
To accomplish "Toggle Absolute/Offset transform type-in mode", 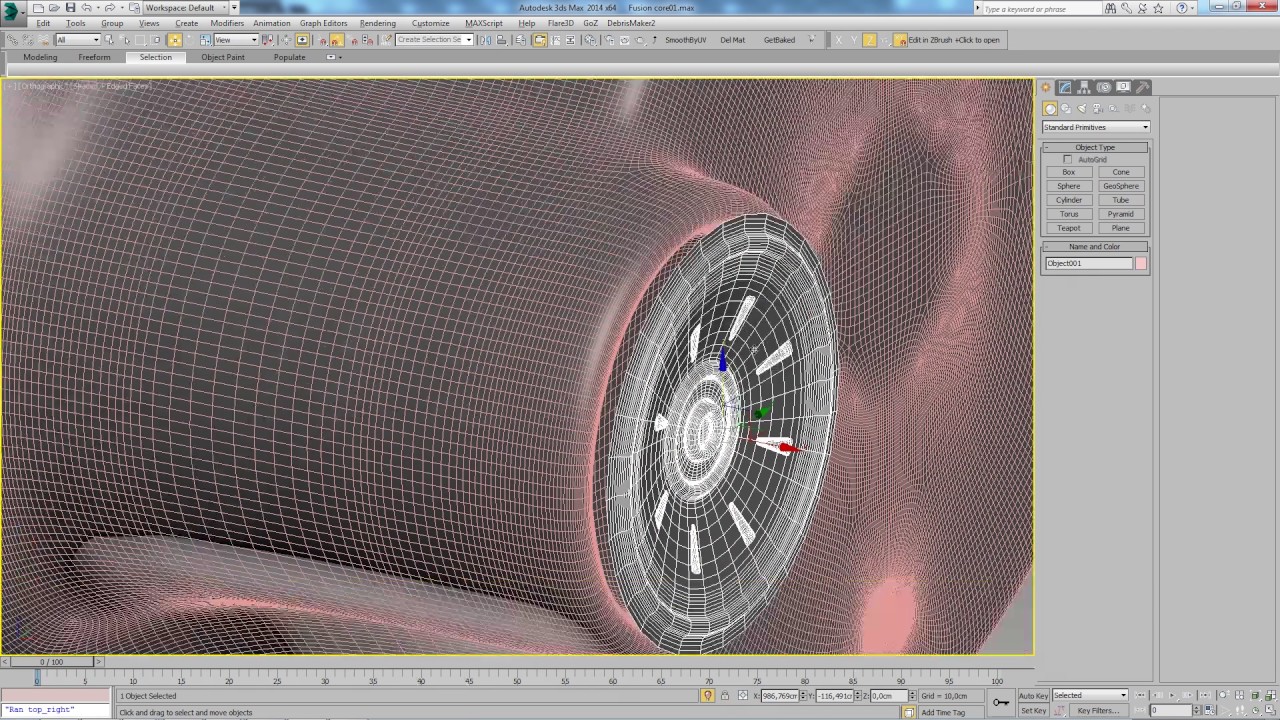I will (x=742, y=696).
